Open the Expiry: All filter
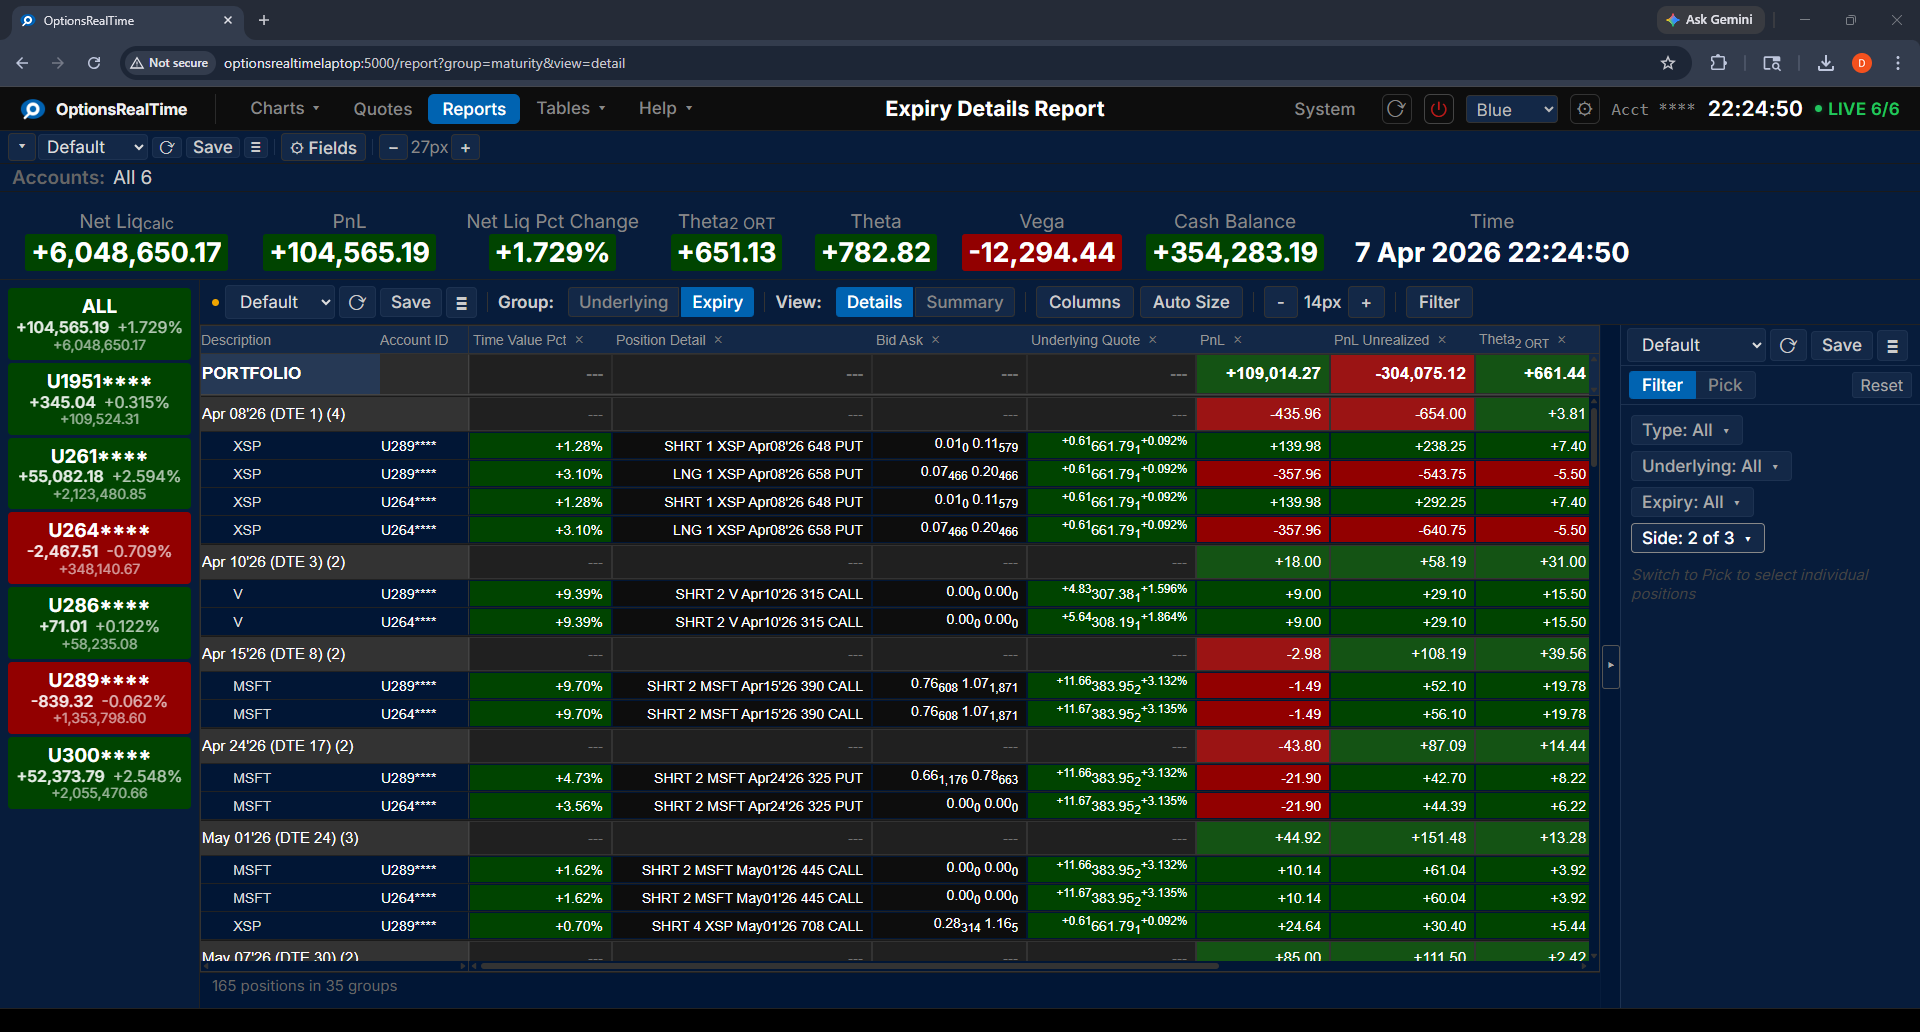The width and height of the screenshot is (1920, 1032). pyautogui.click(x=1692, y=502)
